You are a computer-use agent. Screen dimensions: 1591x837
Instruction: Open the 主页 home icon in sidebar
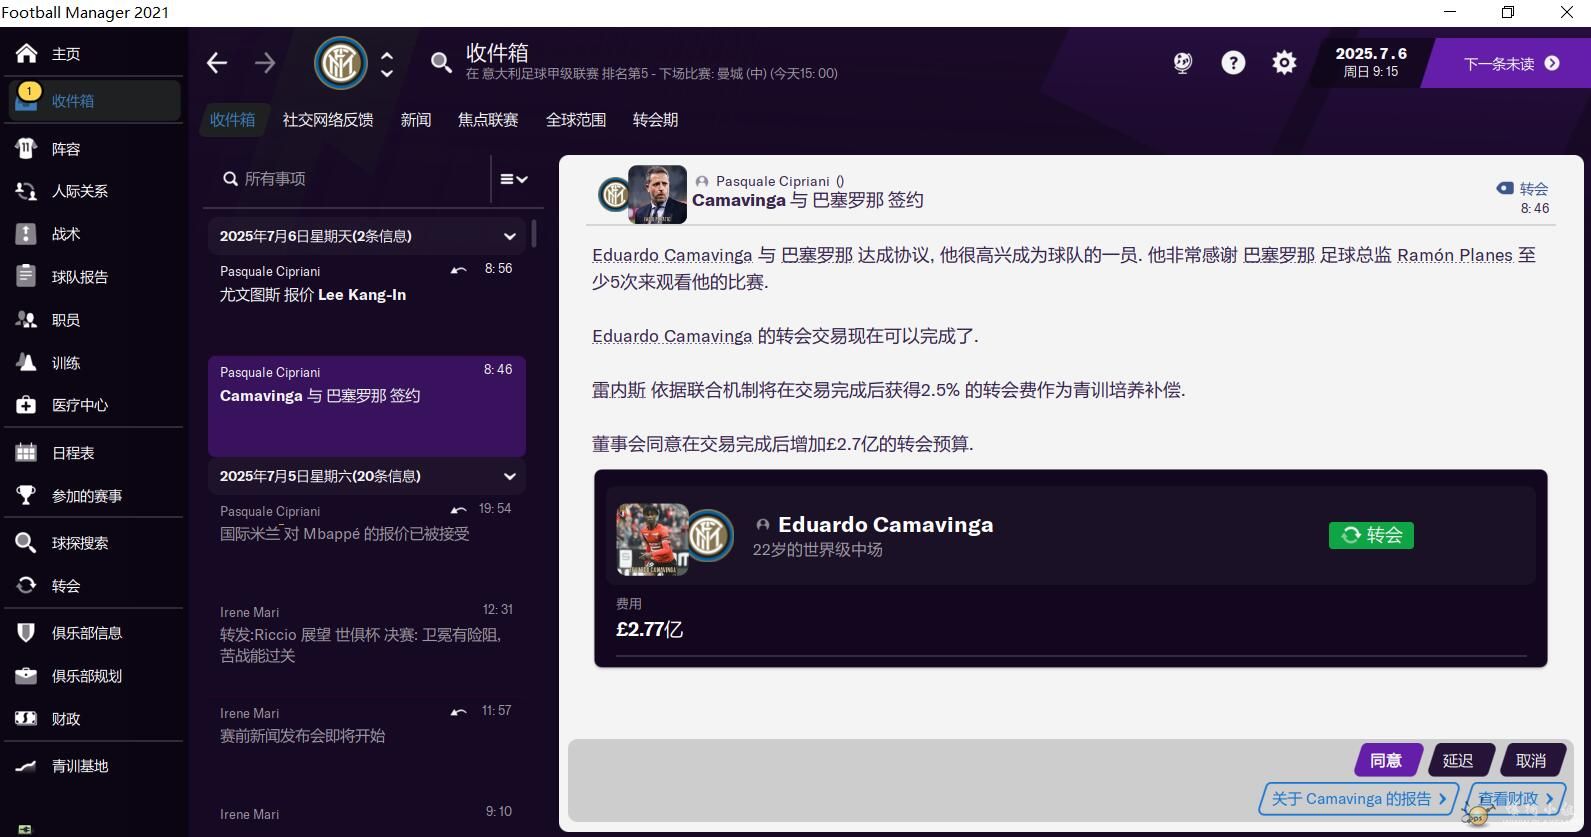pyautogui.click(x=27, y=54)
